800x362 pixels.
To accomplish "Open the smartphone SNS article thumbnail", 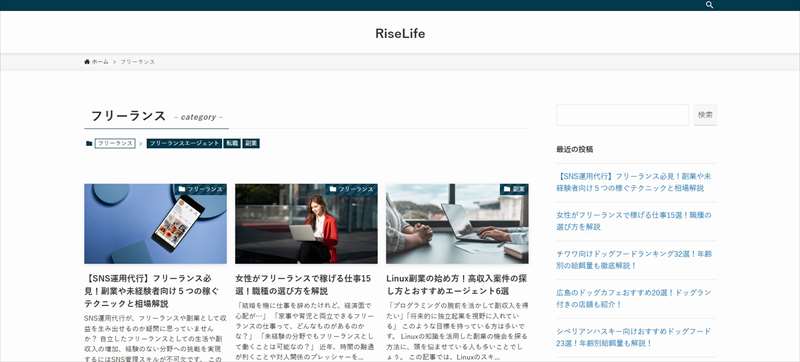I will coord(156,224).
